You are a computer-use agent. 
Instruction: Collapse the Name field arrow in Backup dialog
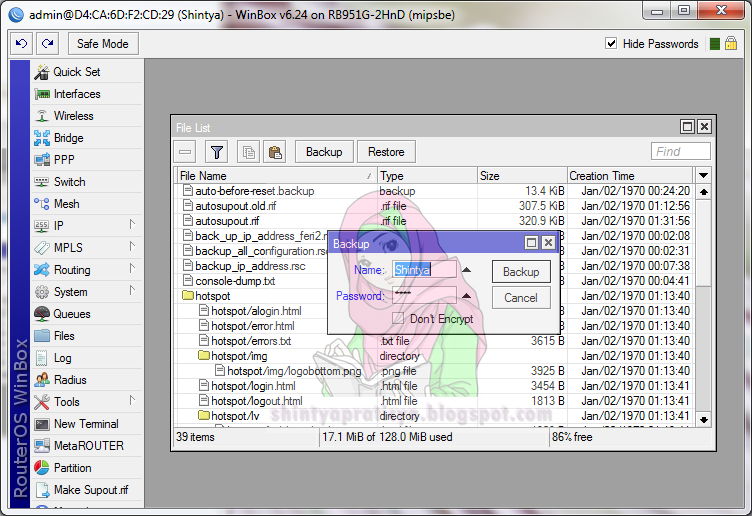pyautogui.click(x=466, y=270)
